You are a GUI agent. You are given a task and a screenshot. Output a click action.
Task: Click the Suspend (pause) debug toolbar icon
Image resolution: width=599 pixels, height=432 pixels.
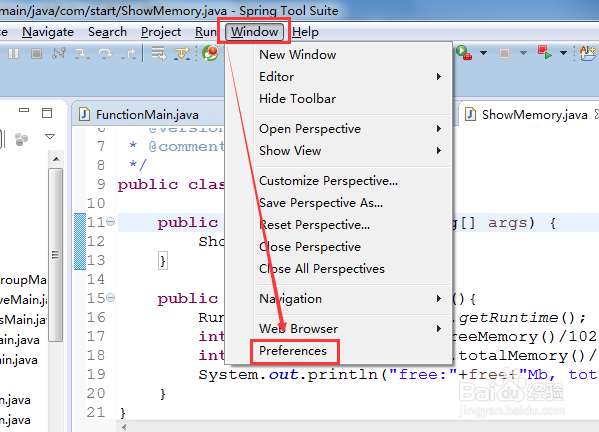[13, 53]
